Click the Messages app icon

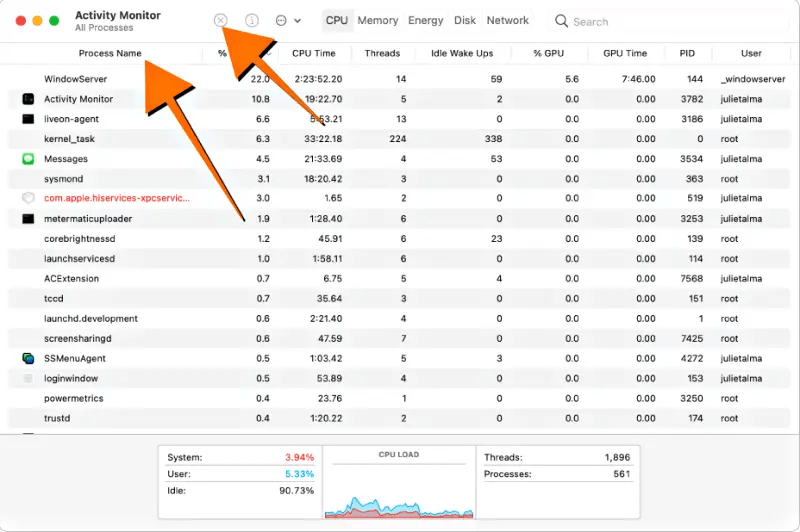coord(28,159)
